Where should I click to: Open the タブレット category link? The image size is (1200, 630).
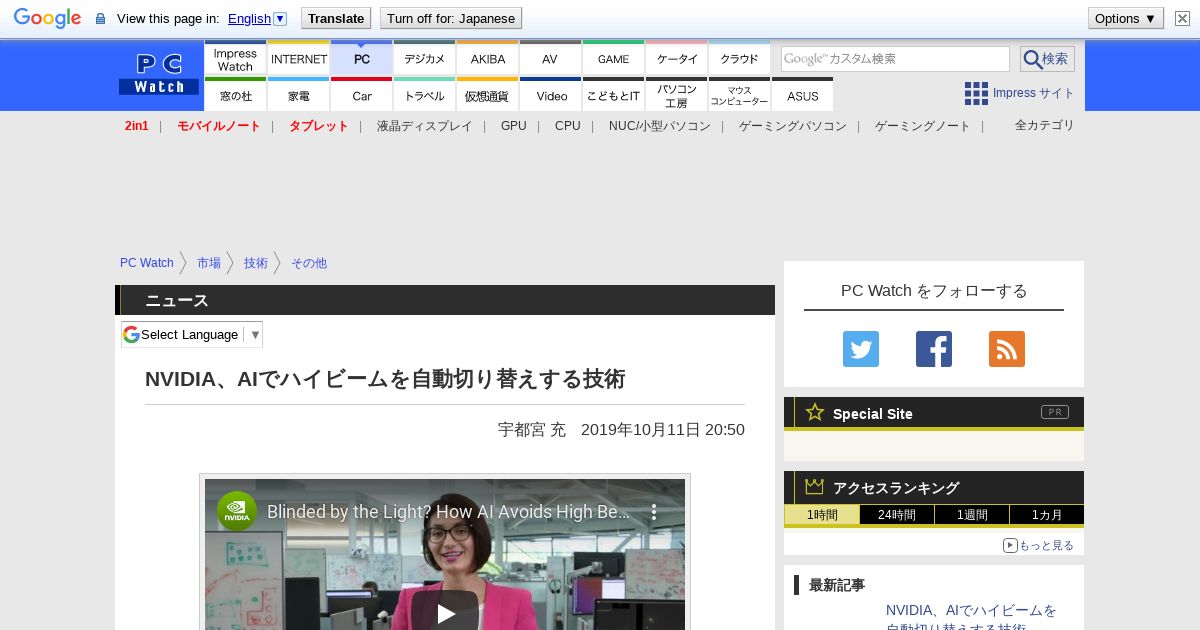tap(319, 126)
